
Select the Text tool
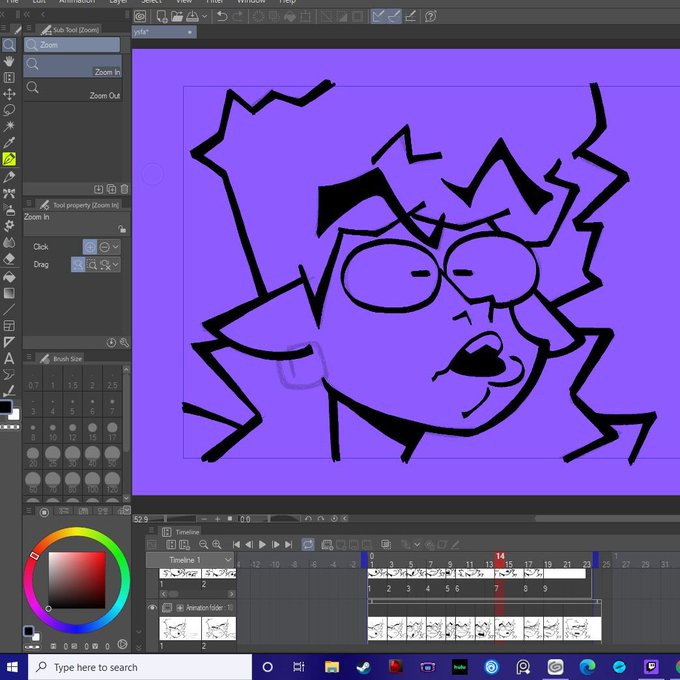point(9,359)
